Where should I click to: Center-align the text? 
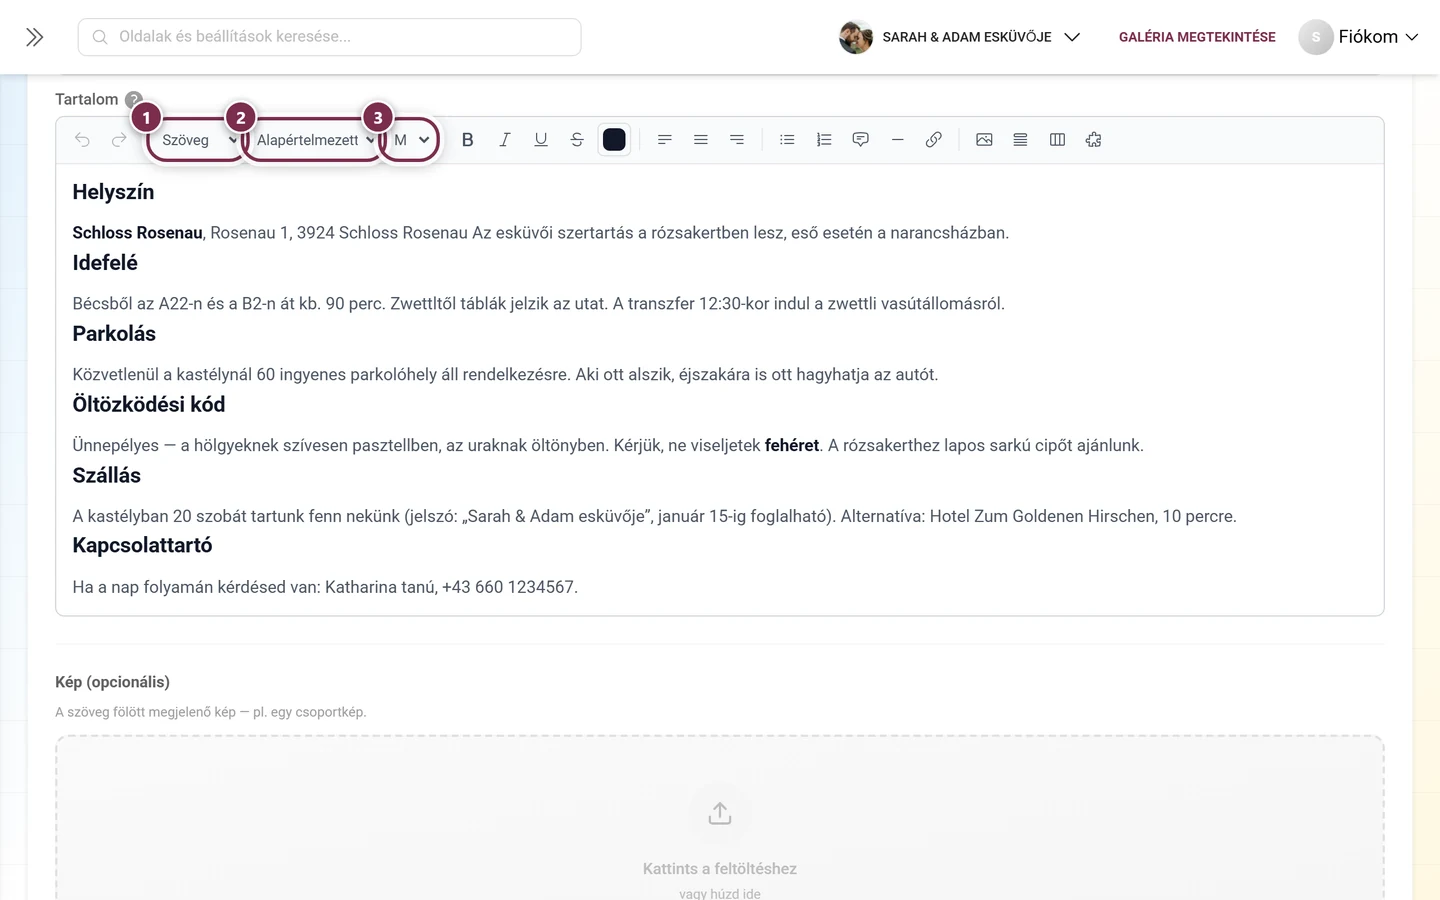click(701, 140)
